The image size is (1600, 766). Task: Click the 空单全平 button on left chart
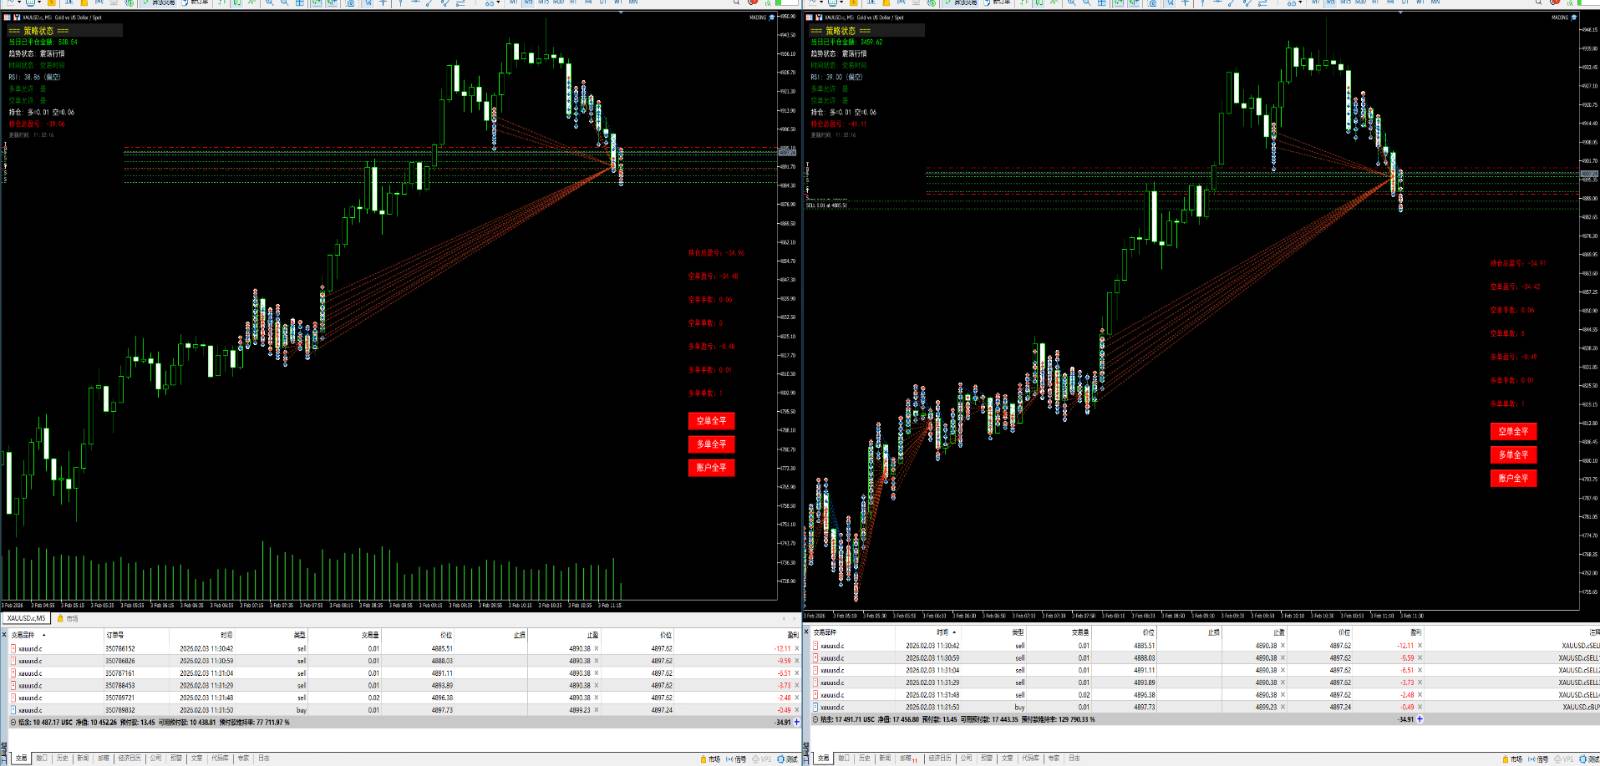tap(711, 421)
